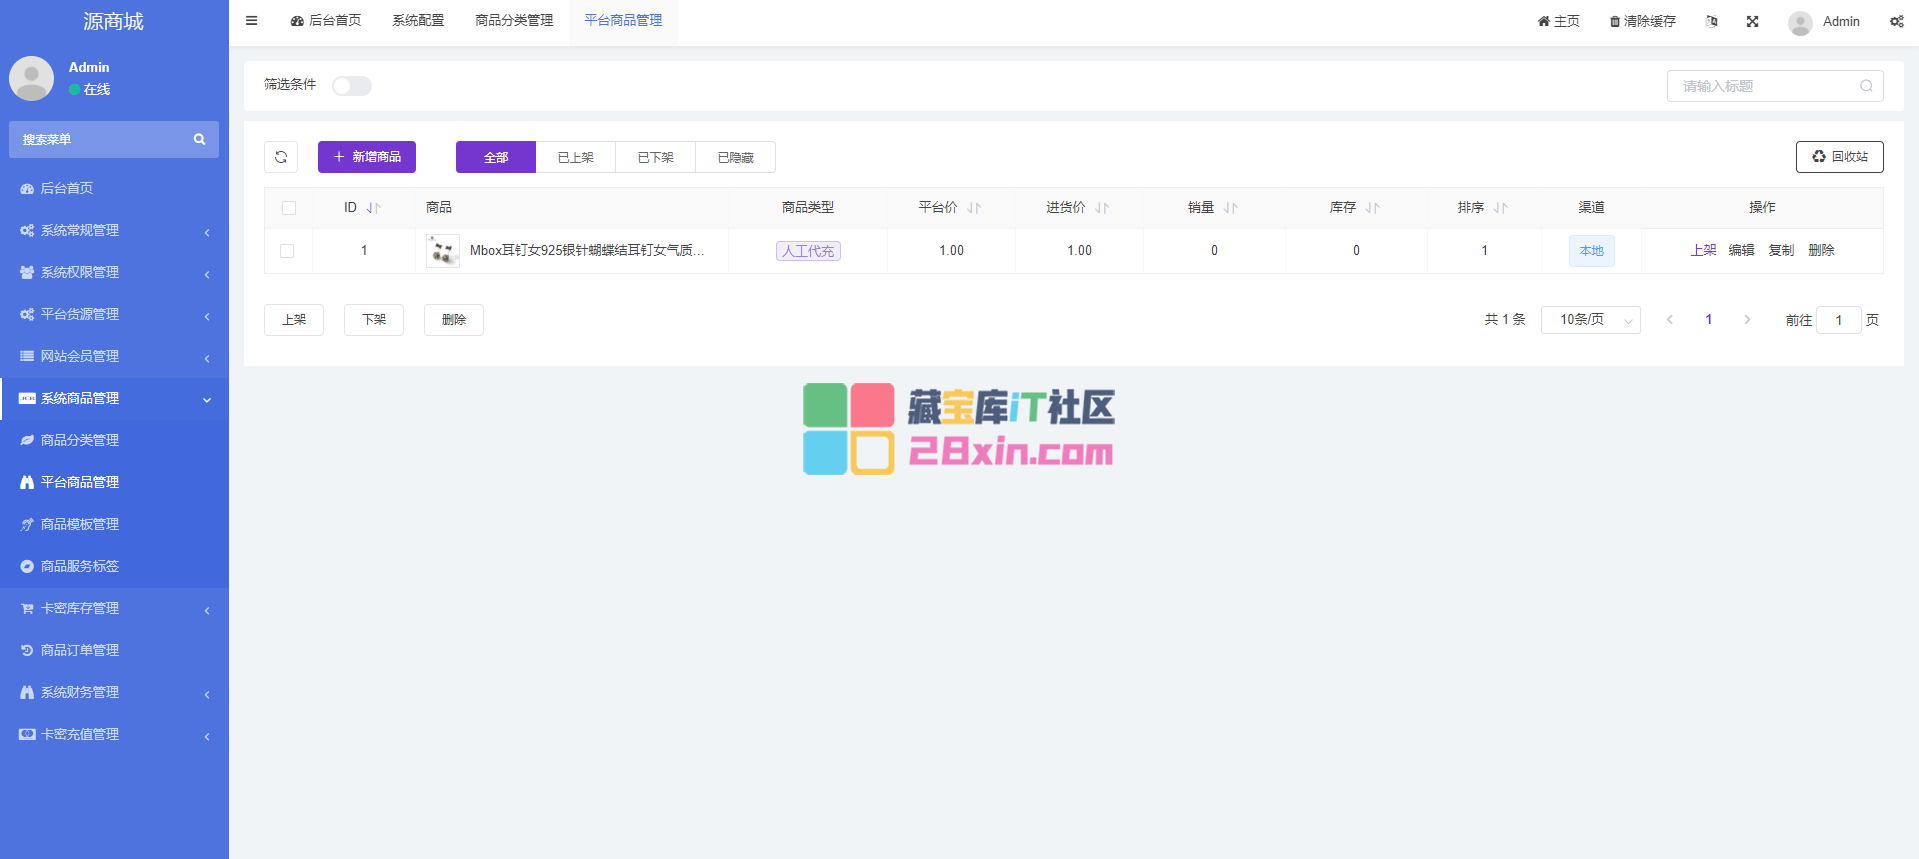Click the 新增商品 button

[x=367, y=157]
